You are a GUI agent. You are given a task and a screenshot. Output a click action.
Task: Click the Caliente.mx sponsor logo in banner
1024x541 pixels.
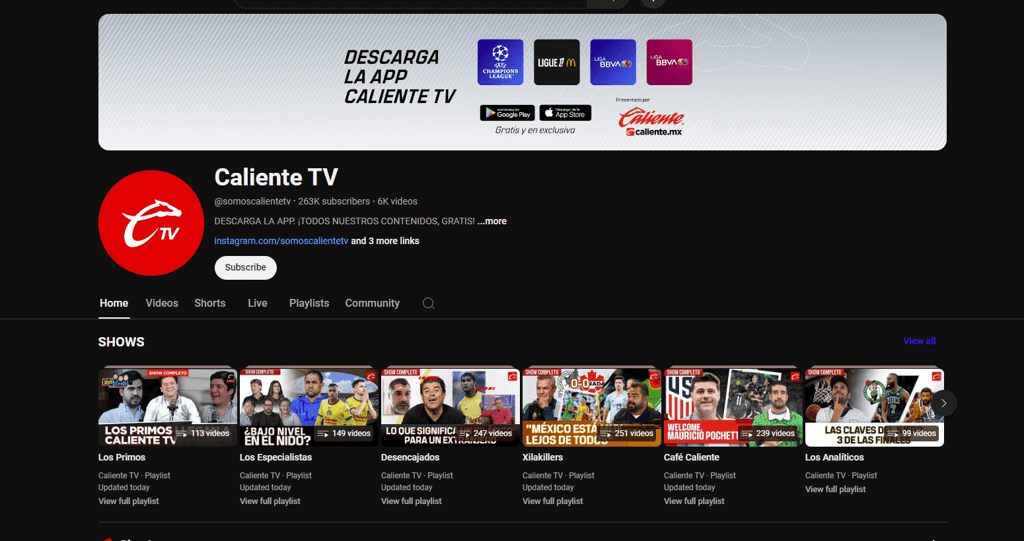tap(651, 122)
